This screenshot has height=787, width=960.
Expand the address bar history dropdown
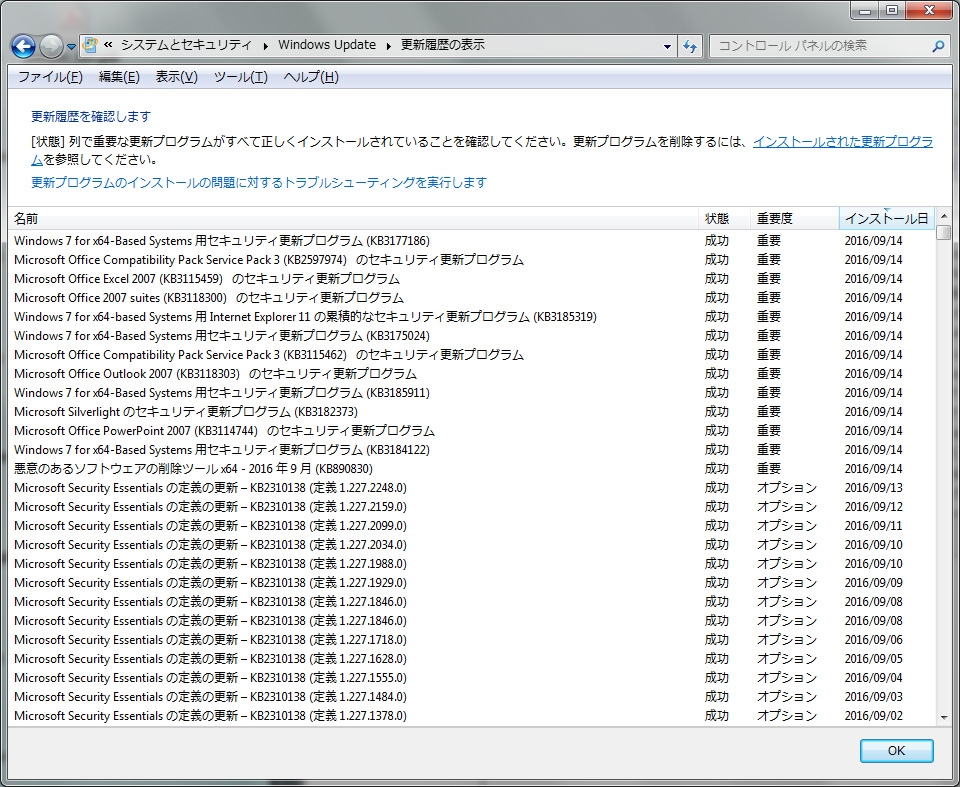point(667,46)
